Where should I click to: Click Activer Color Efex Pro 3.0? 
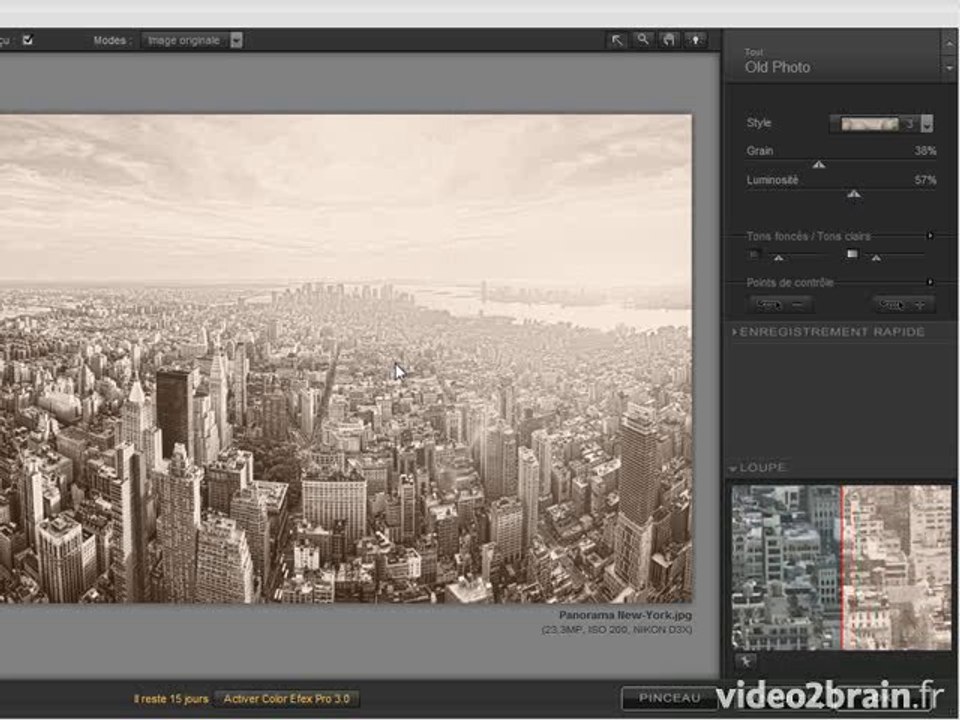[287, 699]
